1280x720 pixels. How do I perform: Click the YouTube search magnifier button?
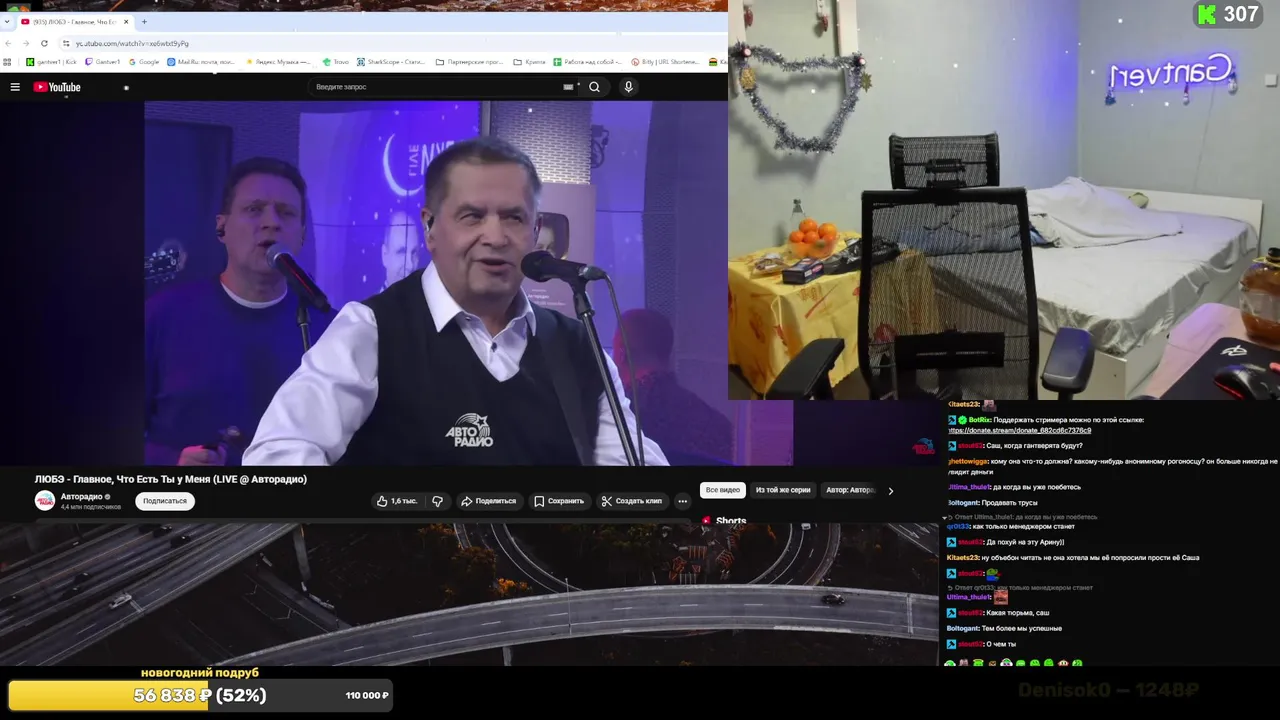(x=594, y=87)
